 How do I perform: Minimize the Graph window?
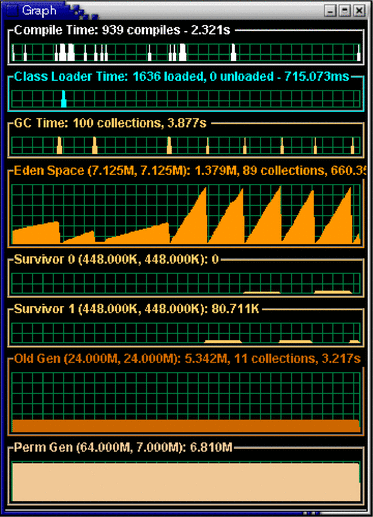[330, 11]
